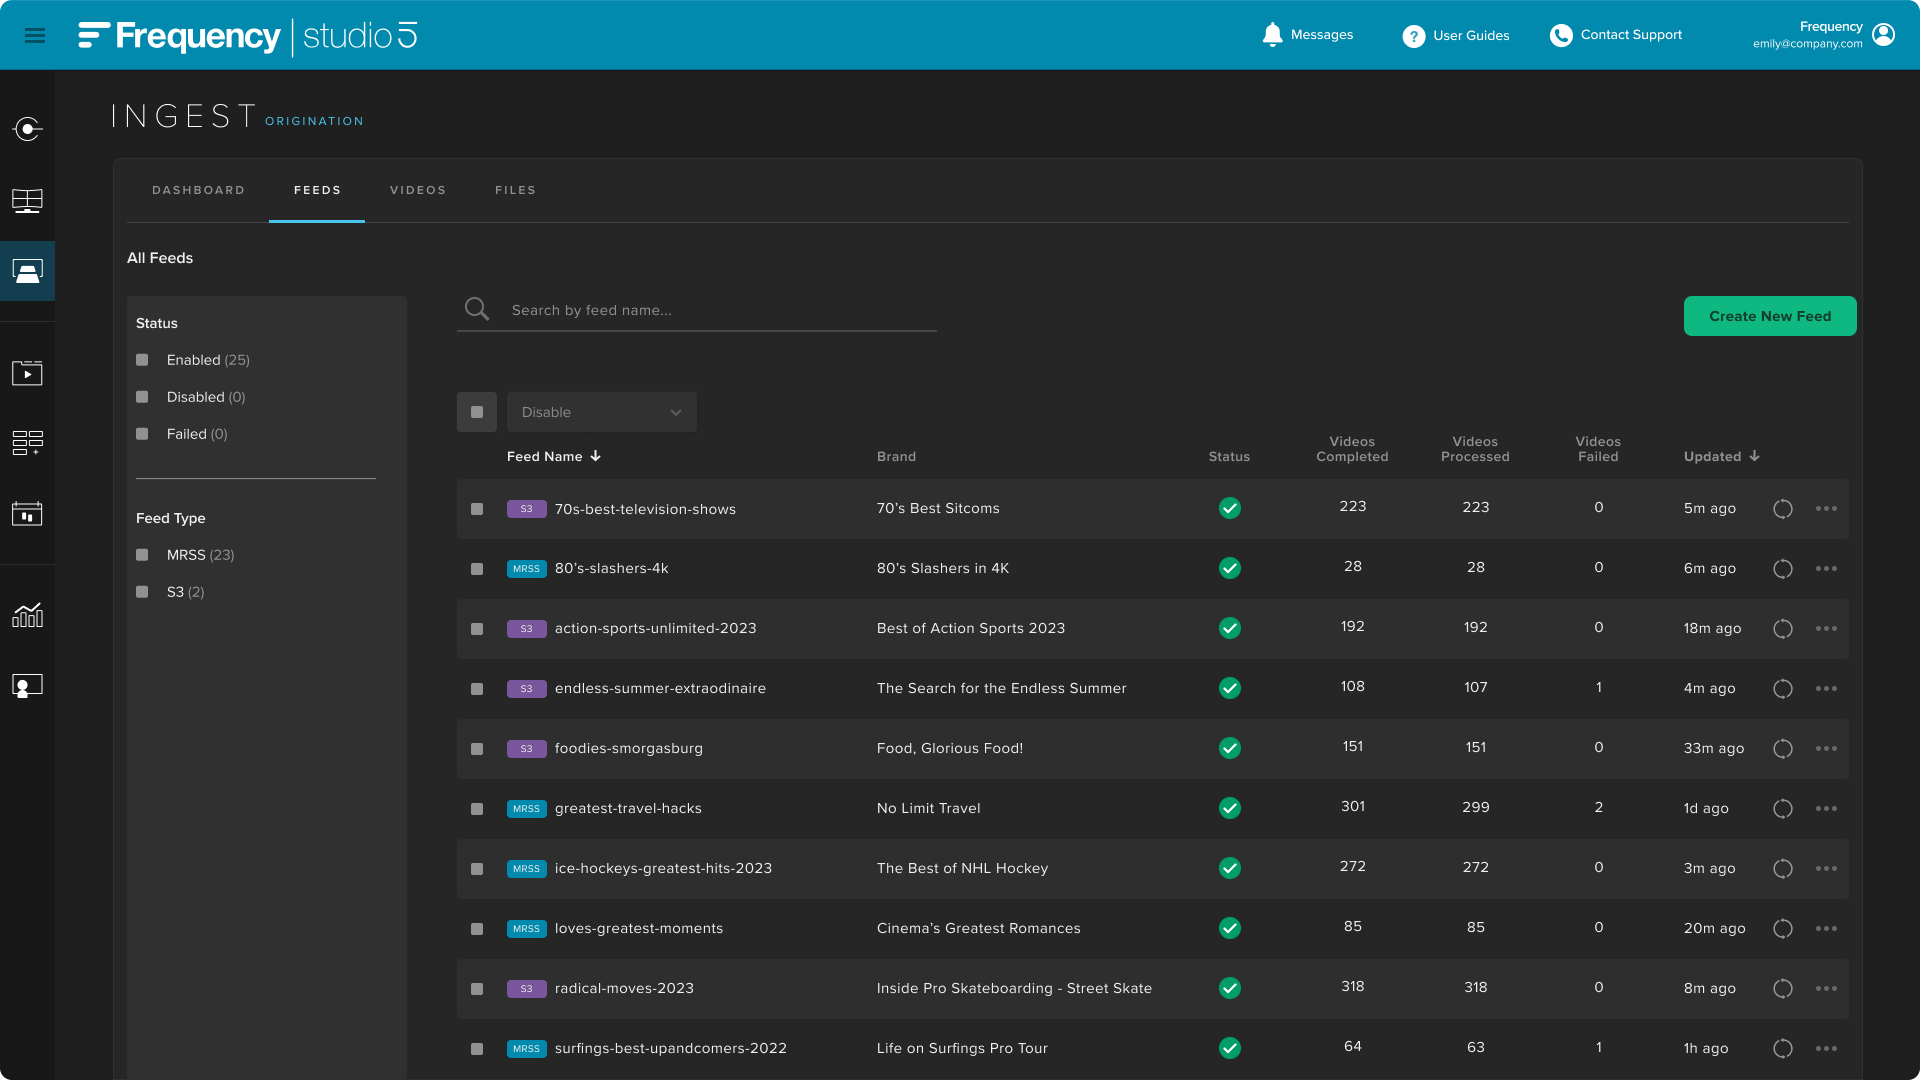Open more options for 80's-slashers-4k feed
This screenshot has width=1920, height=1080.
pos(1826,569)
